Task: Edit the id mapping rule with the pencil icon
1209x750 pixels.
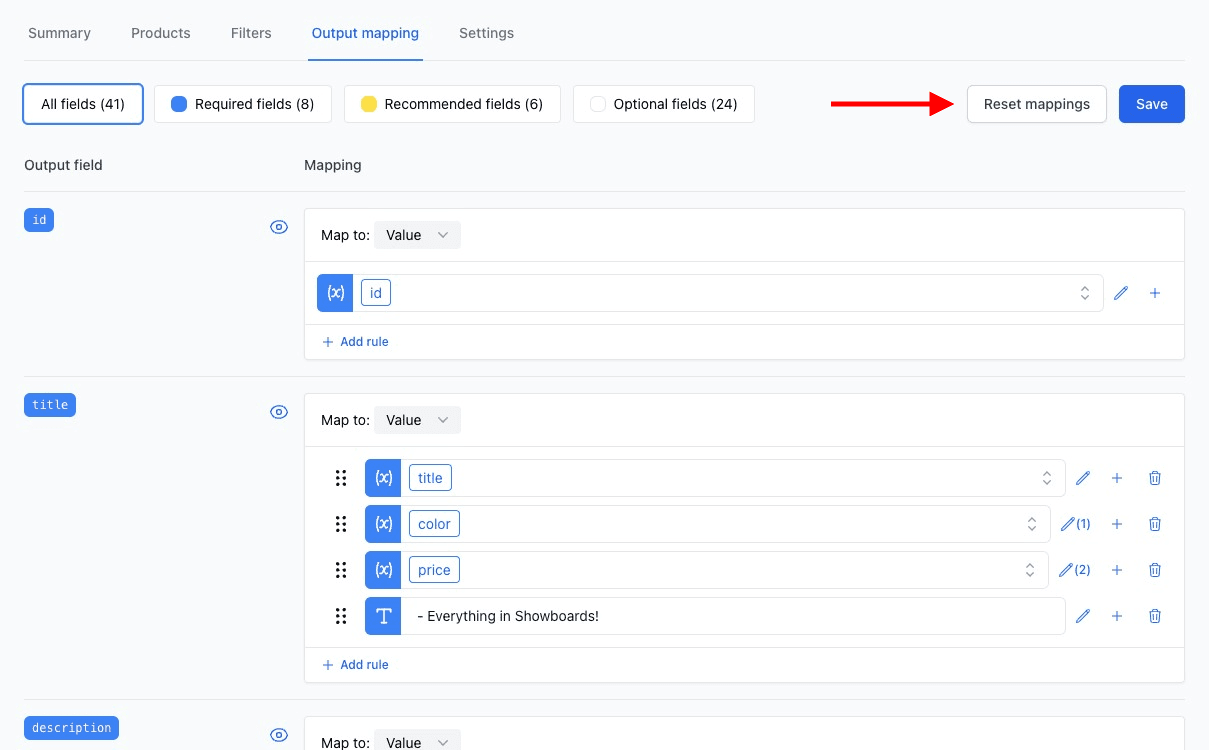Action: click(1120, 293)
